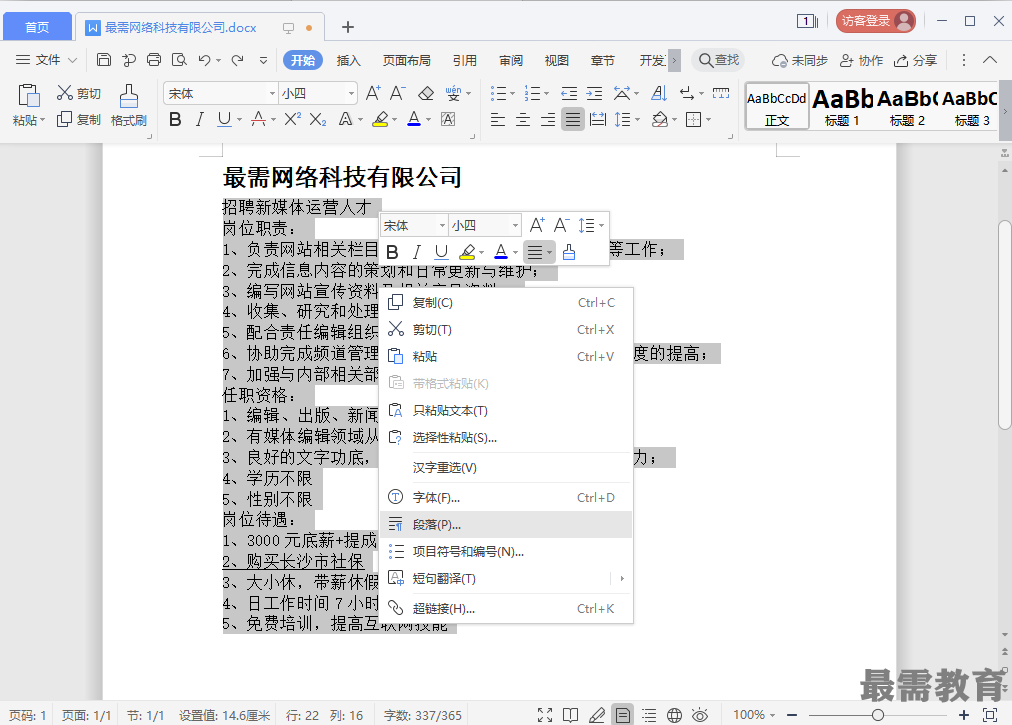Toggle Italic in mini toolbar
Screen dimensions: 1012x725
point(417,252)
